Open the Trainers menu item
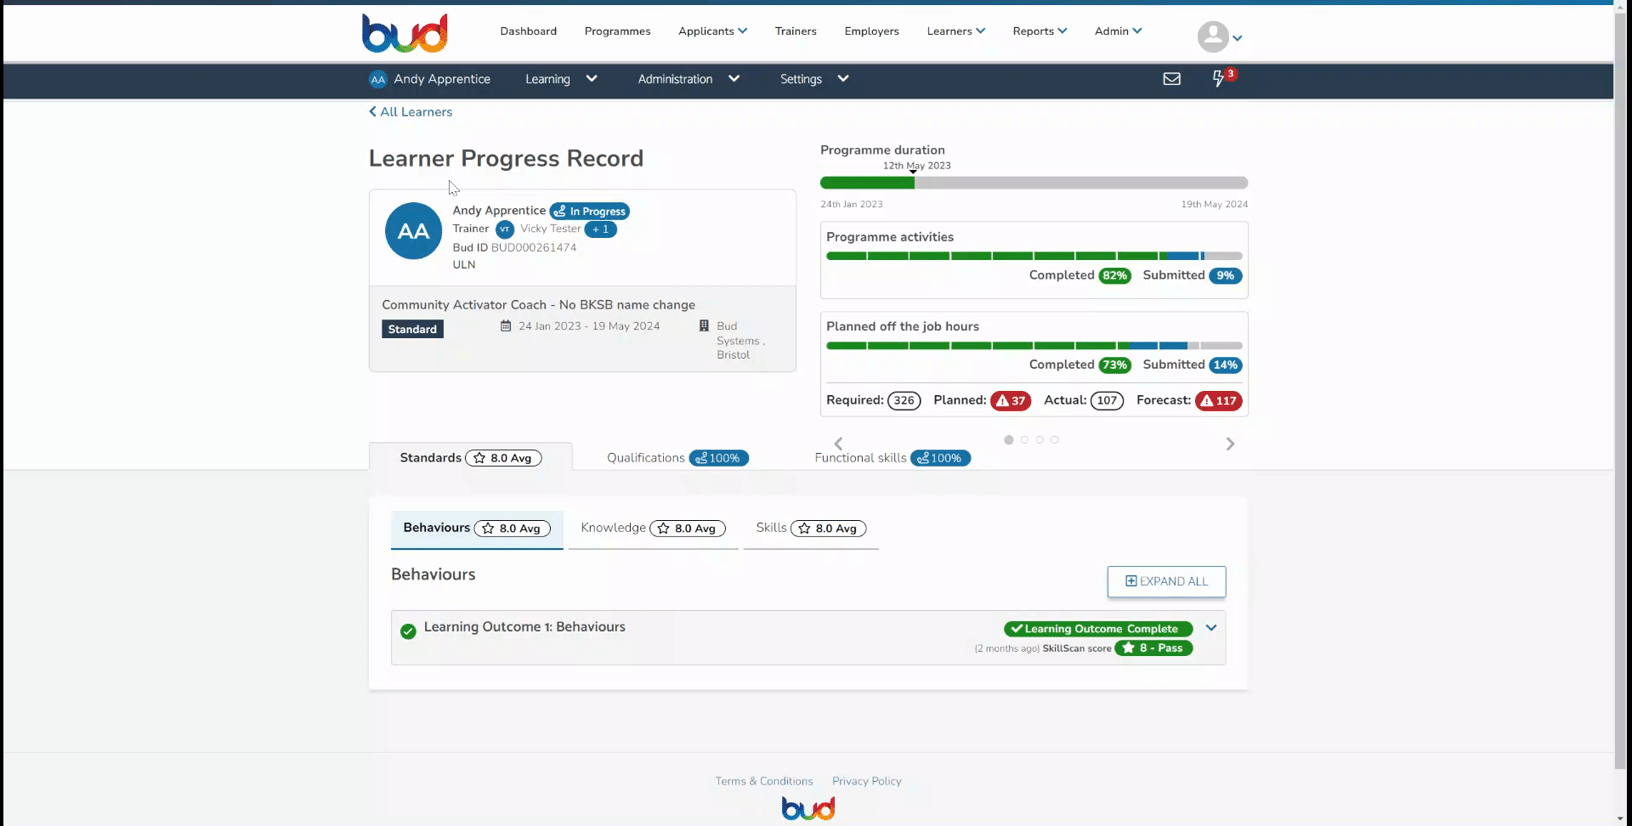Screen dimensions: 1632x826 tap(795, 31)
